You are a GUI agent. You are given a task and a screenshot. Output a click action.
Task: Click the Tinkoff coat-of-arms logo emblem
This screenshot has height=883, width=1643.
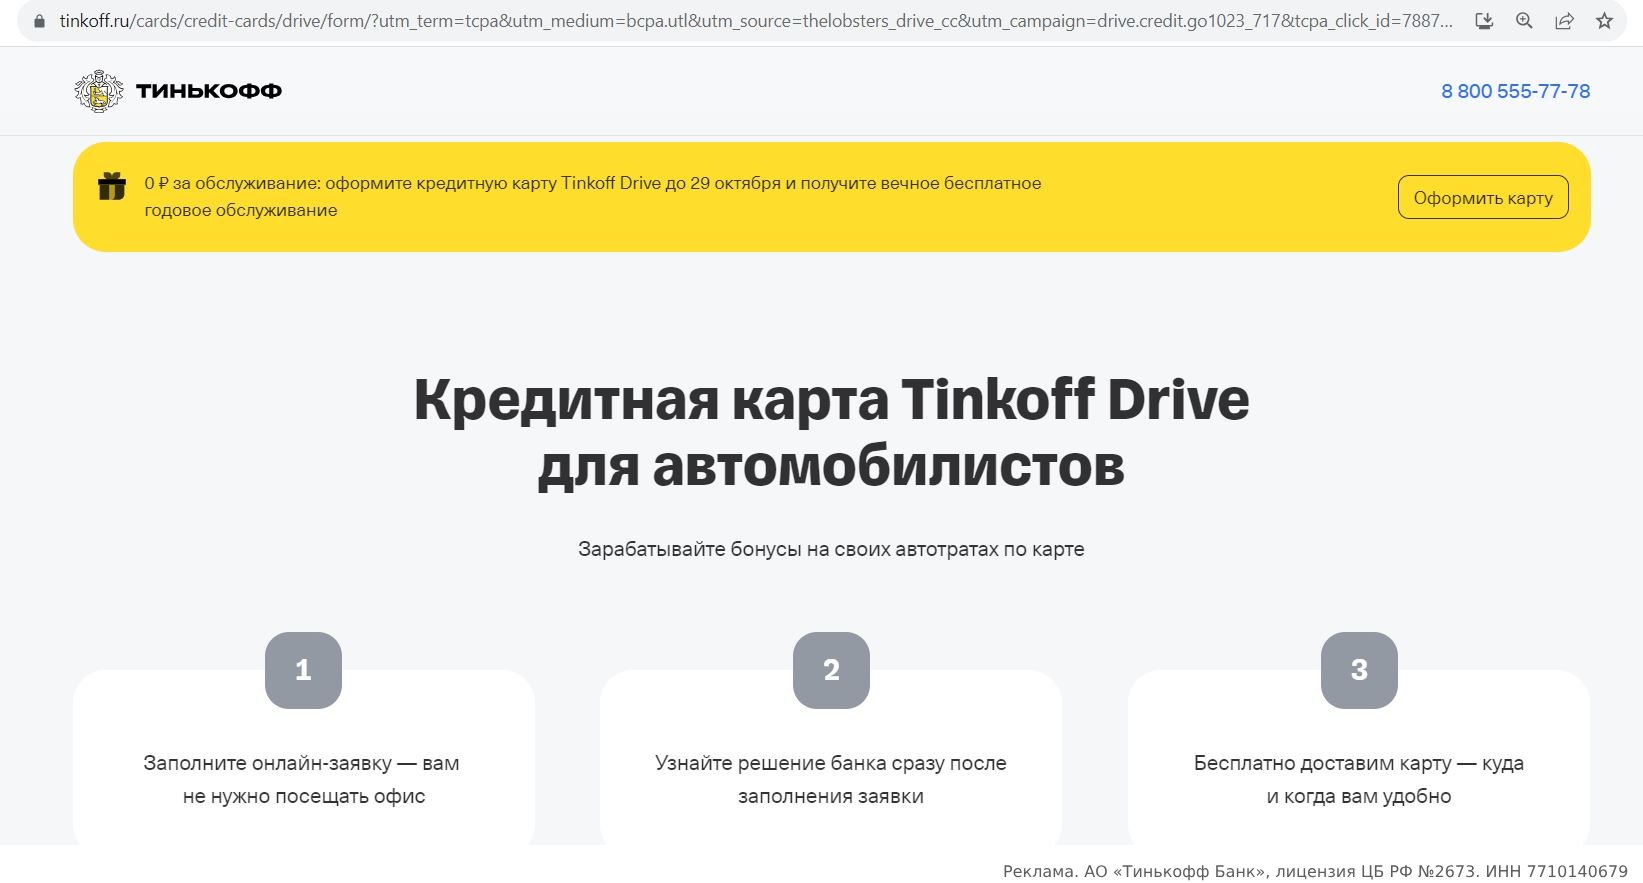(98, 91)
